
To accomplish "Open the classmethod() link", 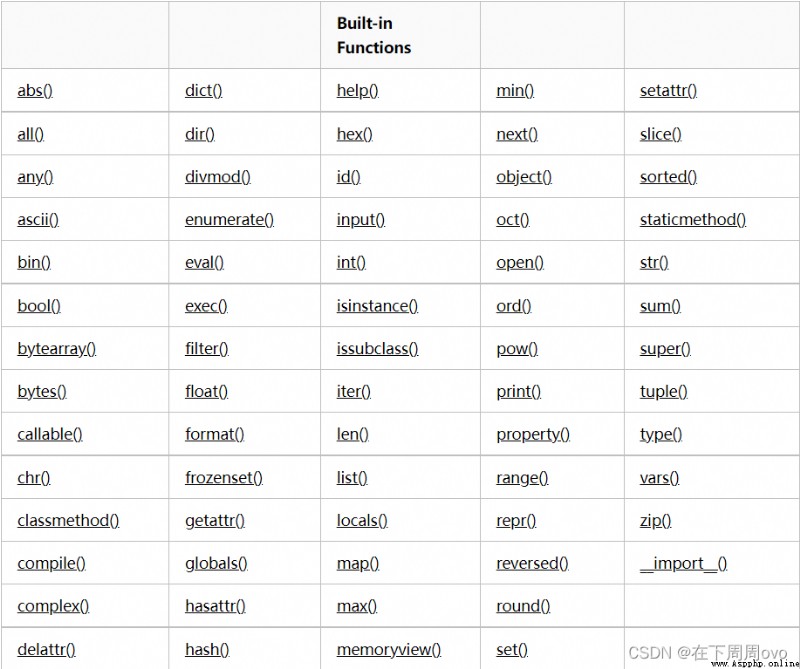I will tap(68, 521).
